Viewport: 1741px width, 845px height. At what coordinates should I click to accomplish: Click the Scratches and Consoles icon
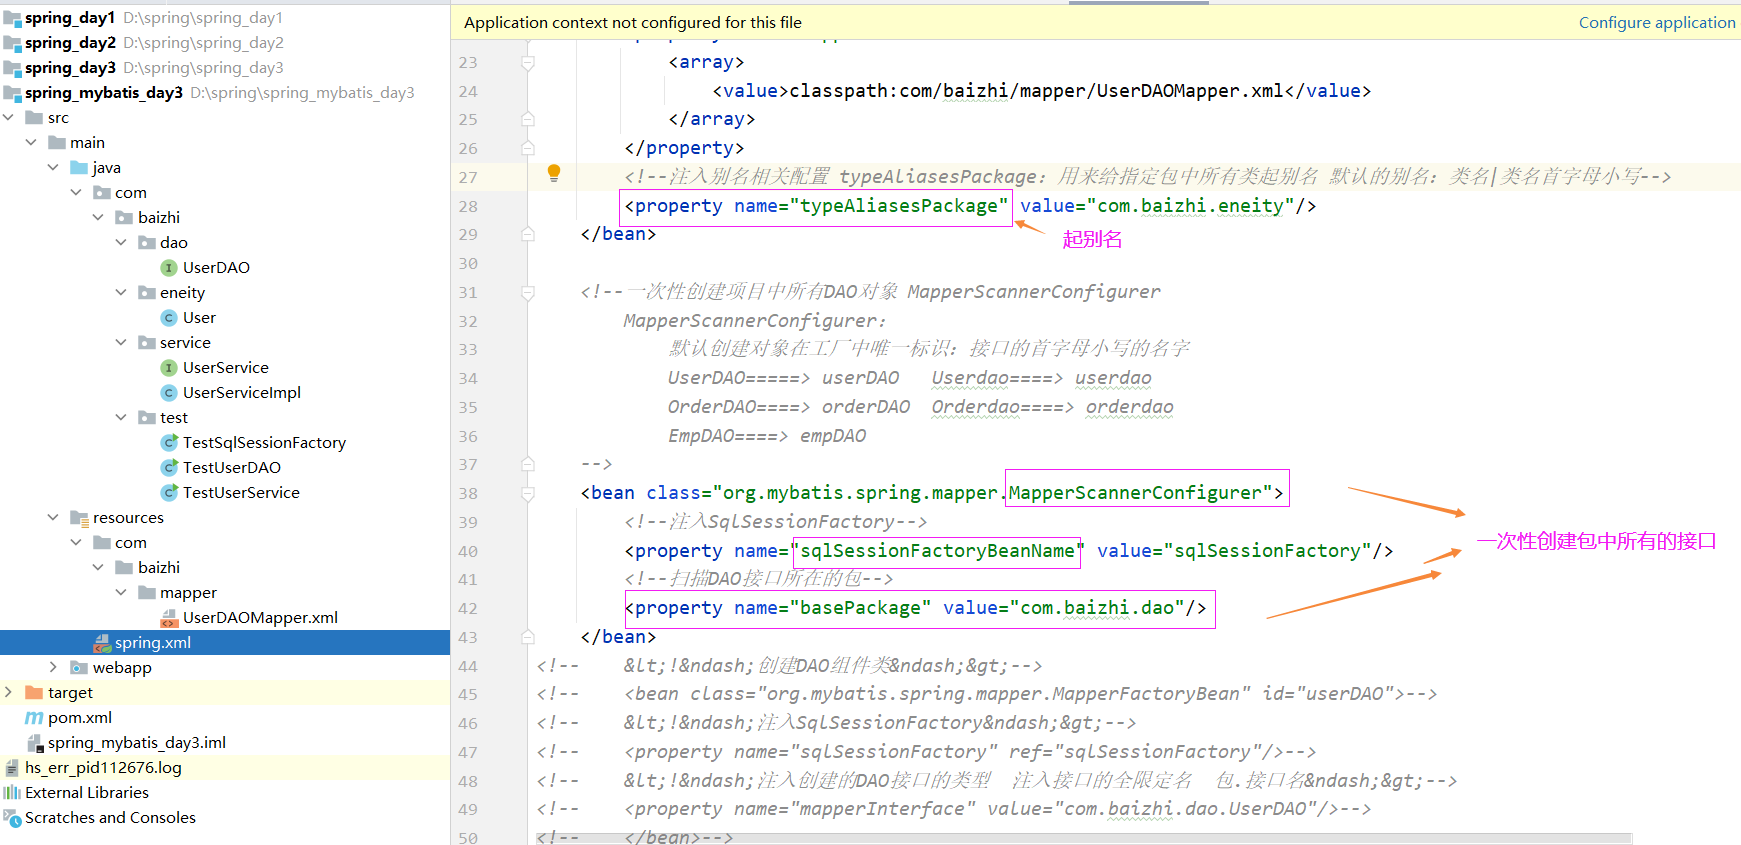pyautogui.click(x=12, y=818)
